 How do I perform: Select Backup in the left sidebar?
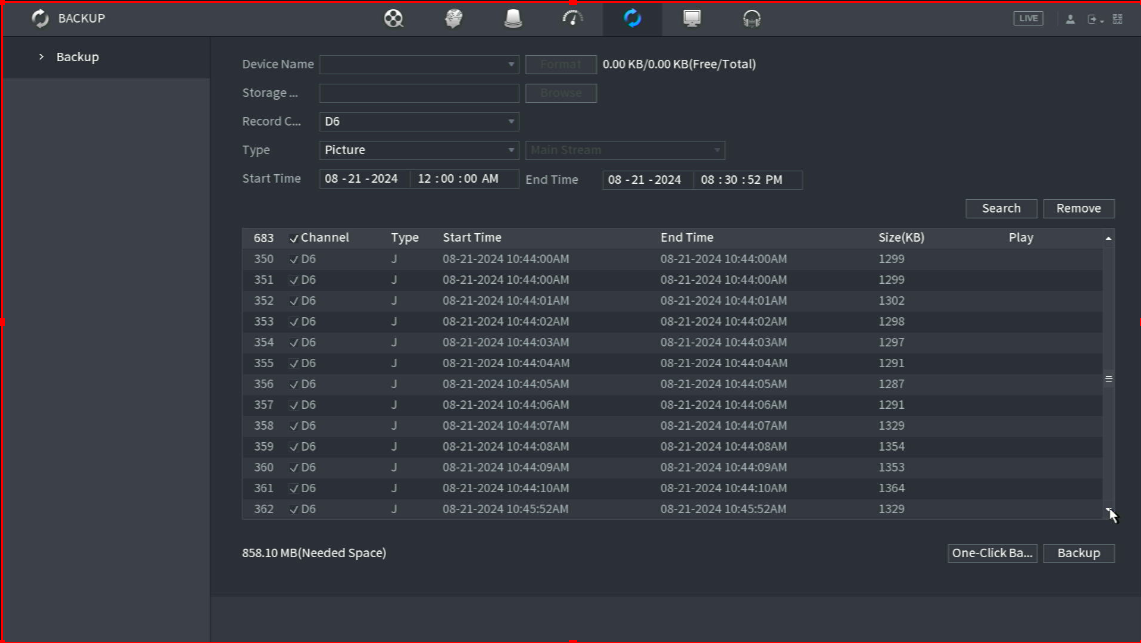point(78,57)
